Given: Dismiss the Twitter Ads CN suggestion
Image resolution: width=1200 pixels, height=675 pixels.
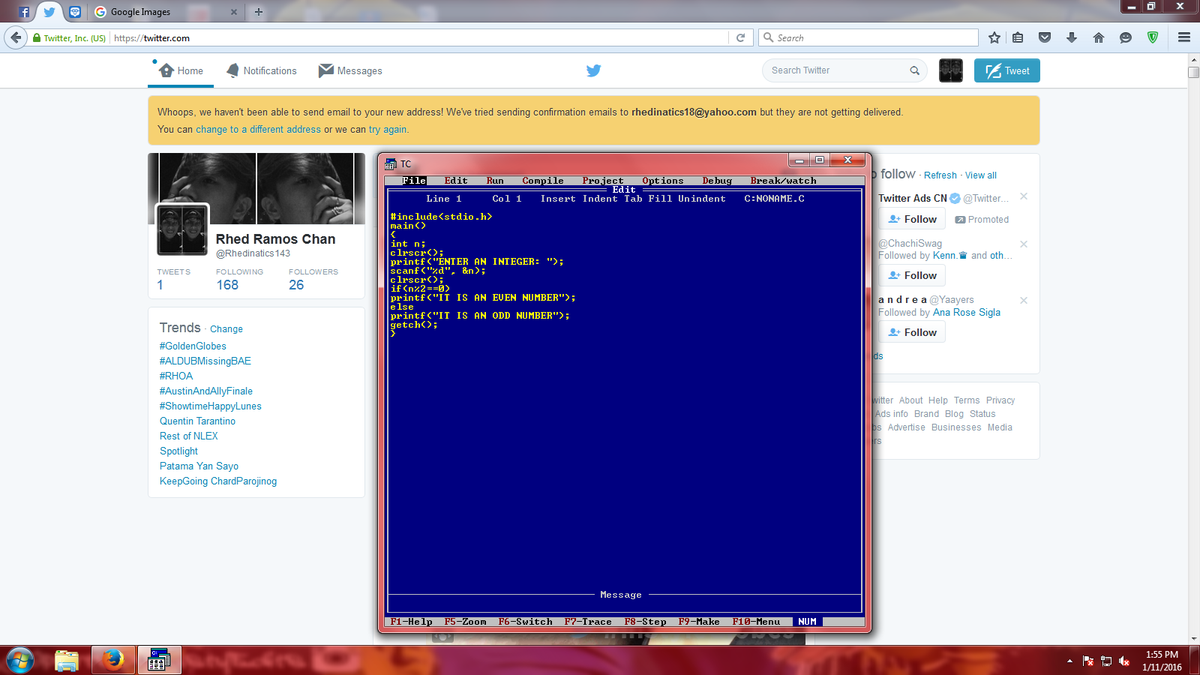Looking at the screenshot, I should point(1023,197).
